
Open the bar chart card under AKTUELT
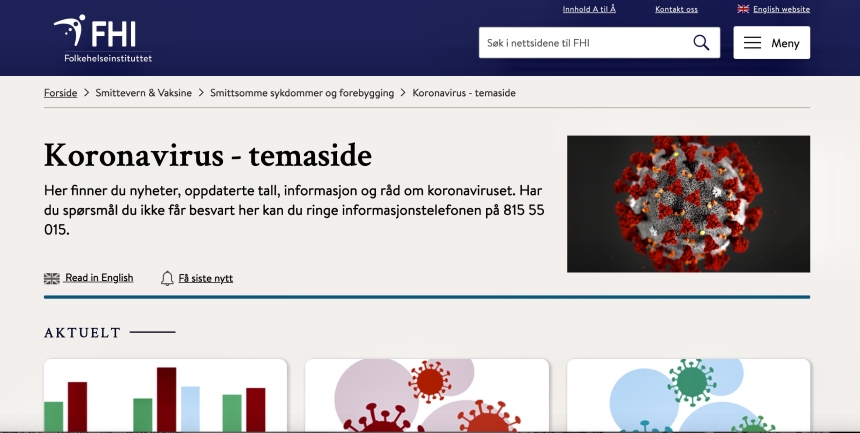pyautogui.click(x=165, y=395)
